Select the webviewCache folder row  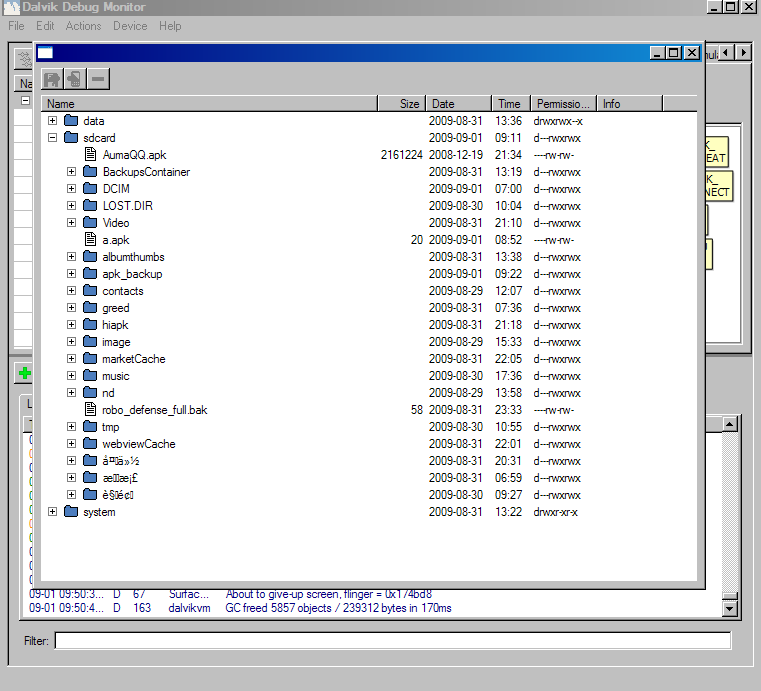click(x=138, y=444)
